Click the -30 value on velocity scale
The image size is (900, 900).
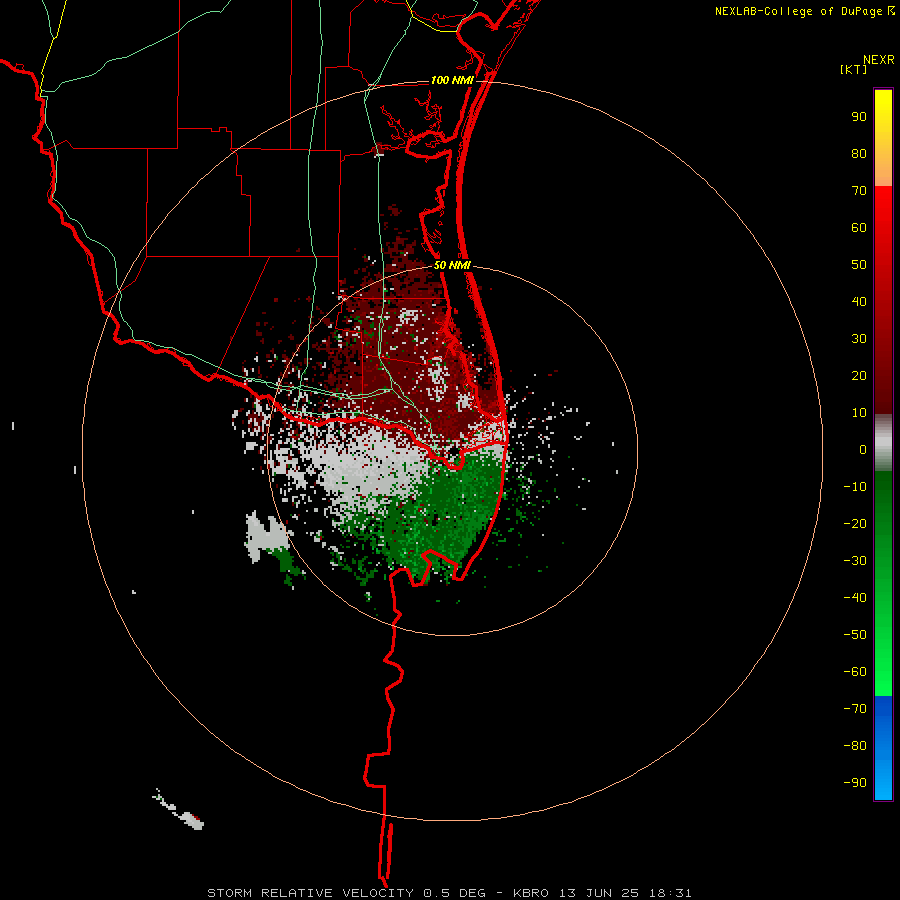(x=855, y=561)
